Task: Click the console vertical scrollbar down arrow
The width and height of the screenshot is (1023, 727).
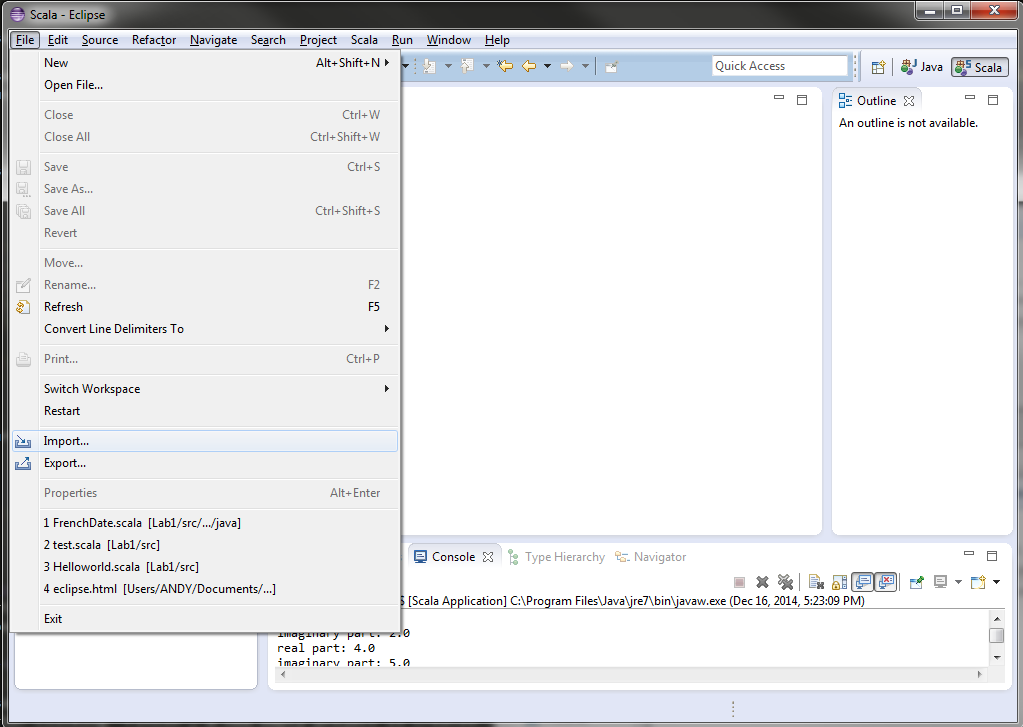Action: coord(996,657)
